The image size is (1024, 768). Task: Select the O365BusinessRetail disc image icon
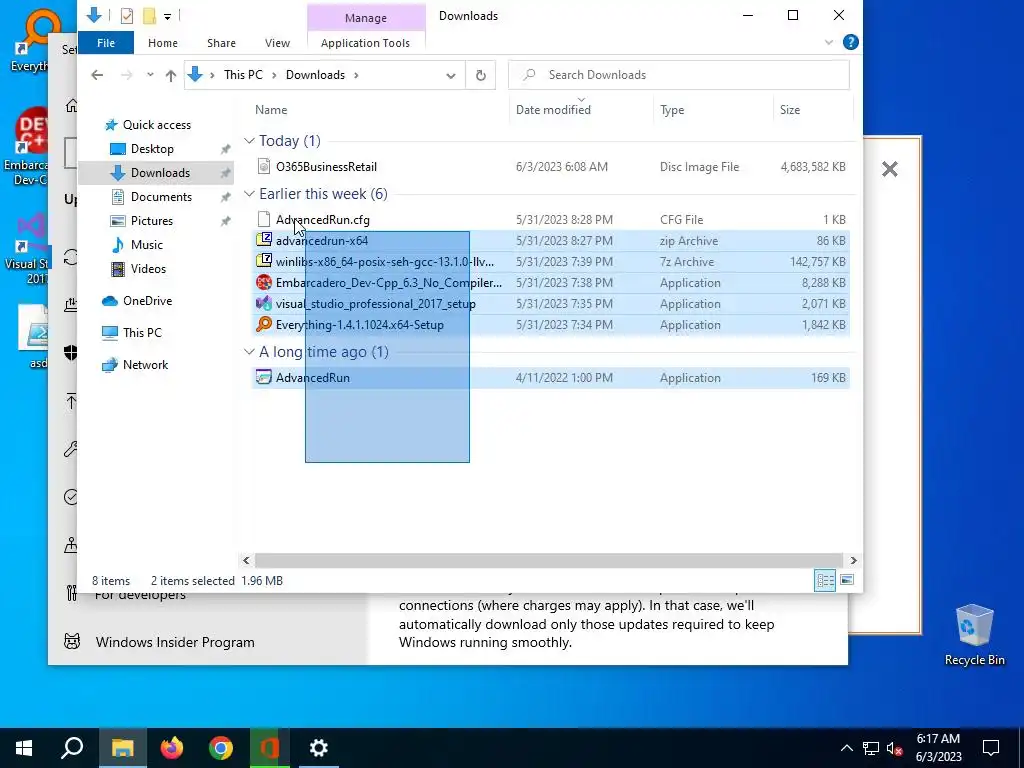pyautogui.click(x=264, y=167)
